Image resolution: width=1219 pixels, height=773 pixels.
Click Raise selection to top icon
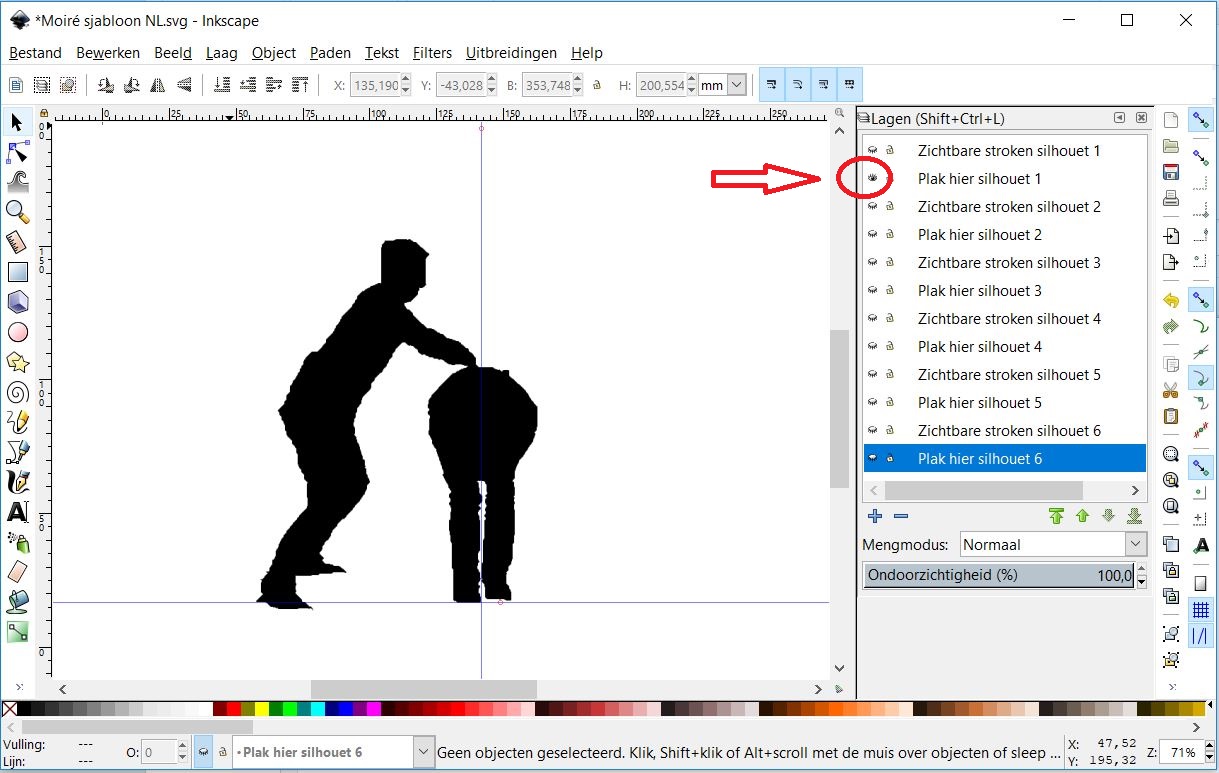(x=300, y=85)
